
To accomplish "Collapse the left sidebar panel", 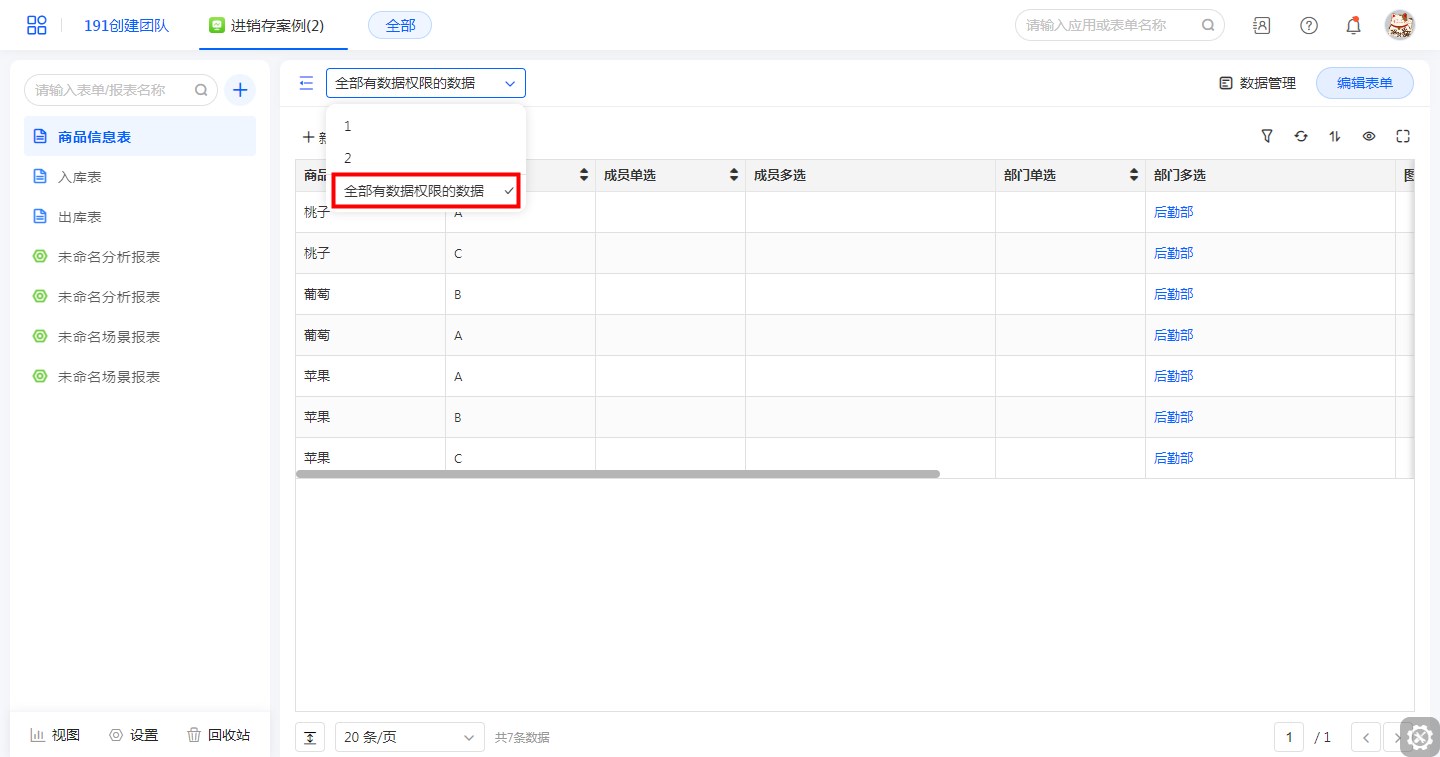I will click(x=306, y=83).
